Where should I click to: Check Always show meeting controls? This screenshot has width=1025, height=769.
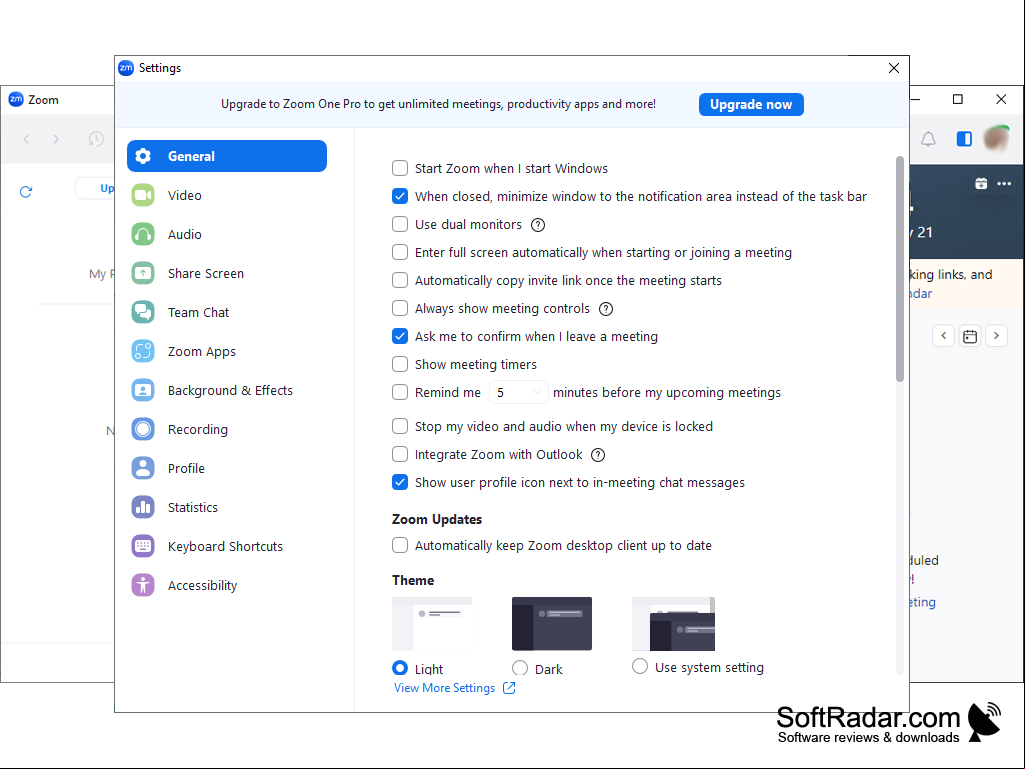click(x=400, y=308)
